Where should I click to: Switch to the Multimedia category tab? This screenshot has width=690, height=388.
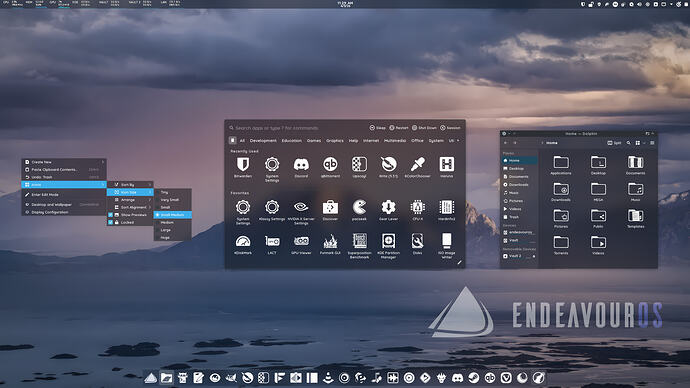[x=395, y=140]
